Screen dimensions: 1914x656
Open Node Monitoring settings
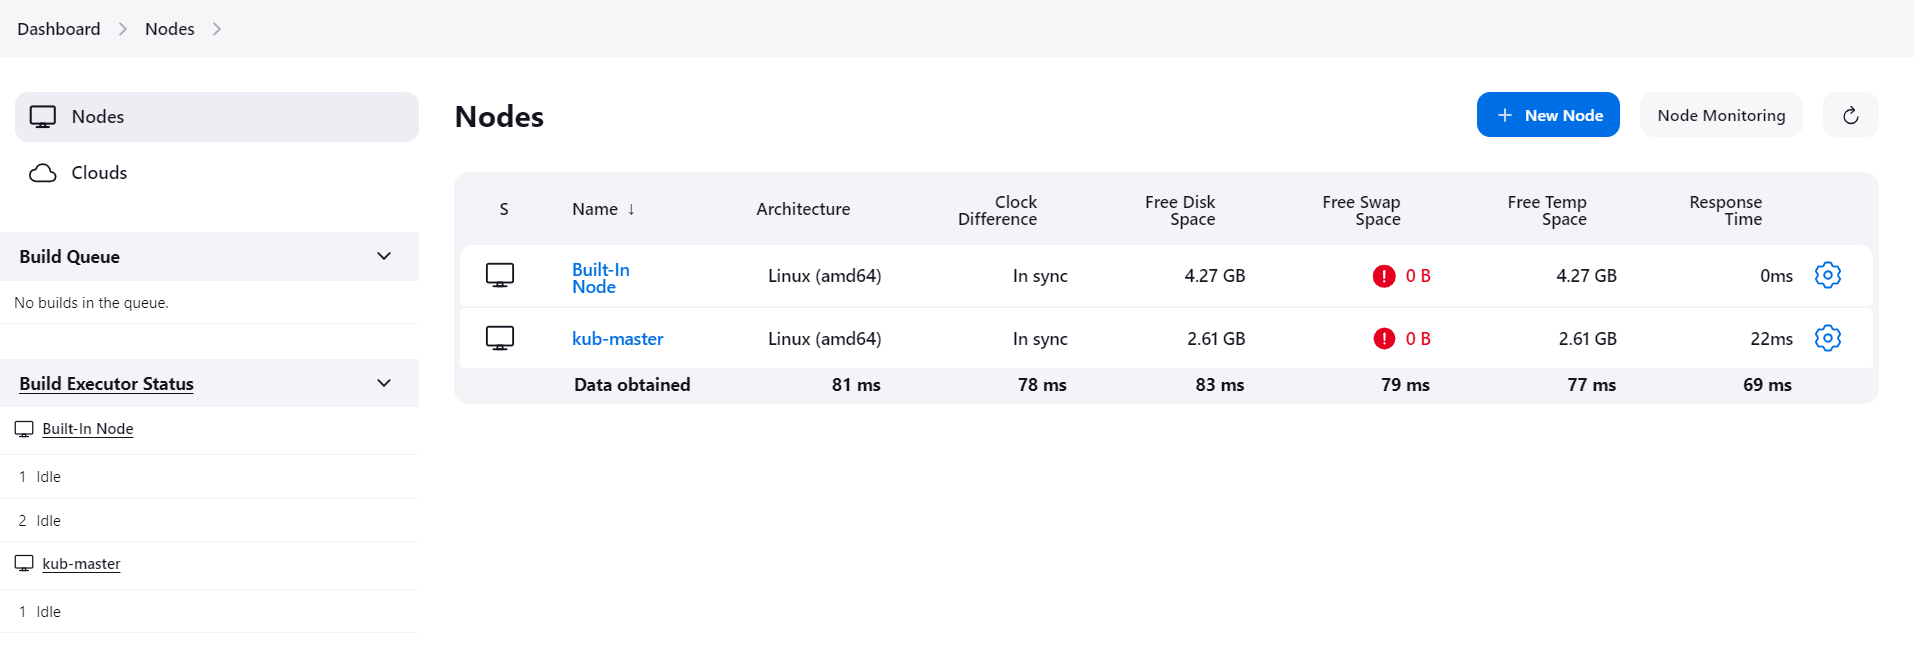tap(1720, 115)
